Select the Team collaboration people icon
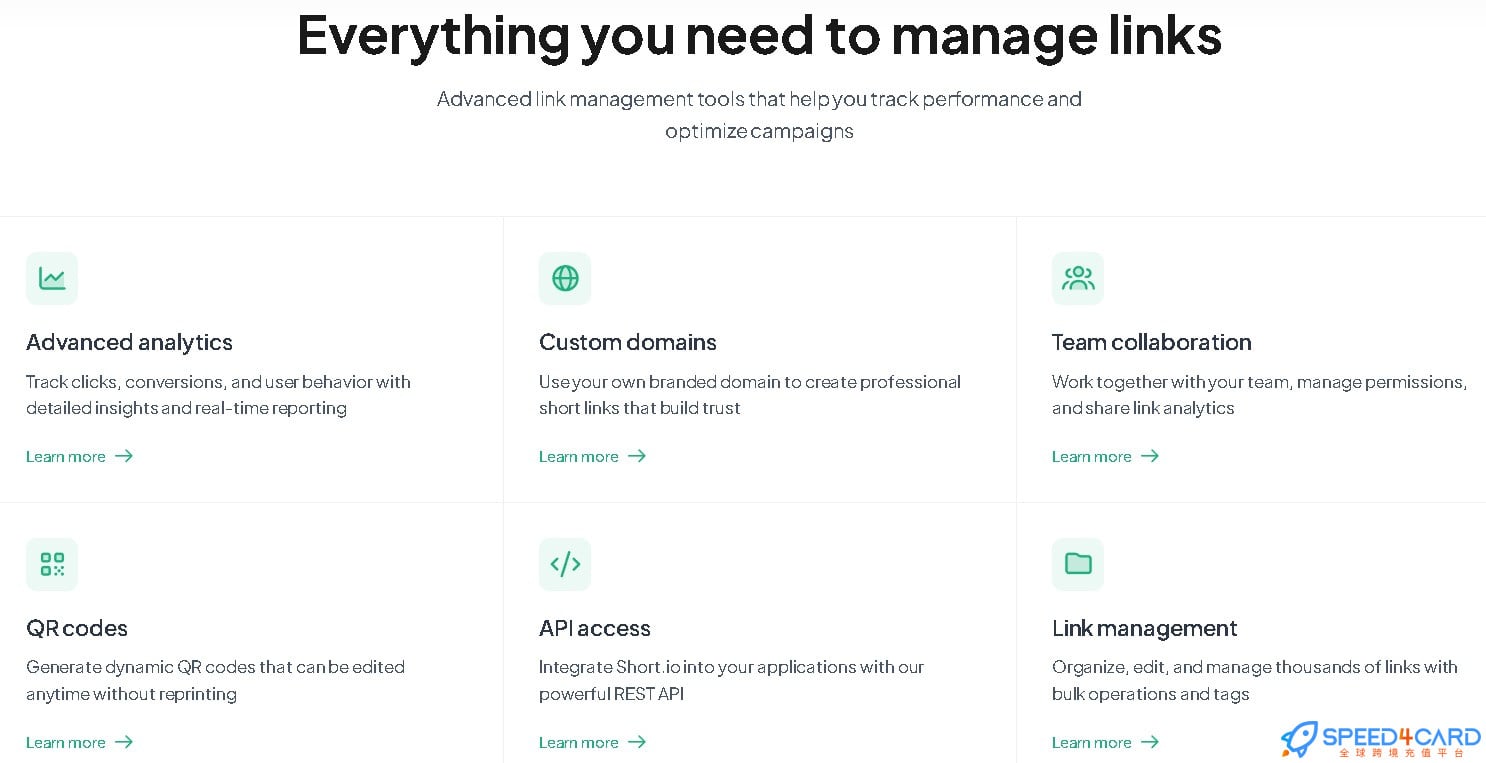1486x763 pixels. pyautogui.click(x=1078, y=278)
